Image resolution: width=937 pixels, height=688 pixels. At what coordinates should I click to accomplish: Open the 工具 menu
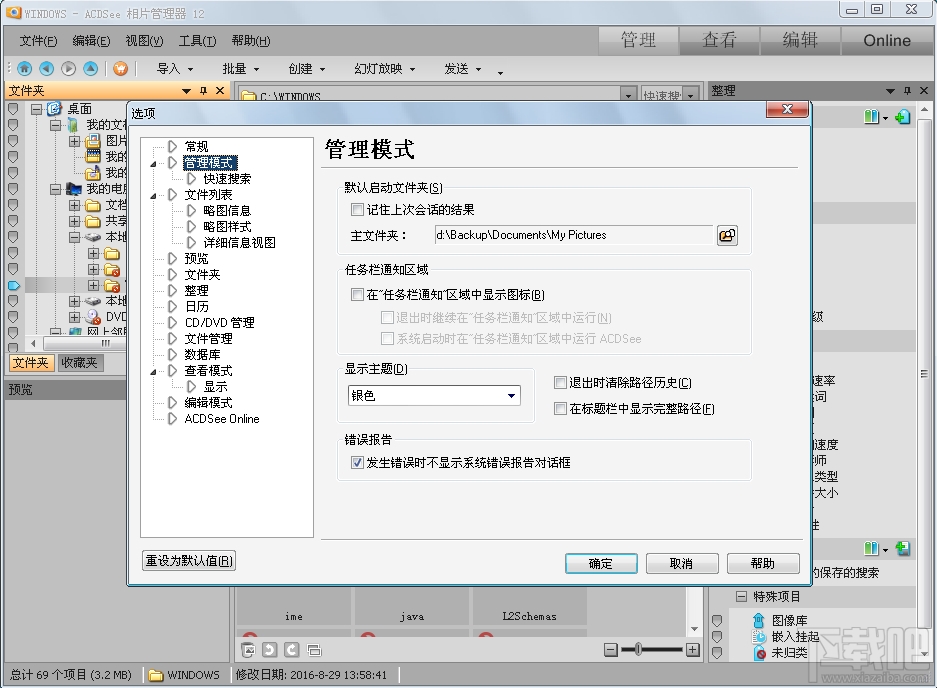pyautogui.click(x=196, y=41)
